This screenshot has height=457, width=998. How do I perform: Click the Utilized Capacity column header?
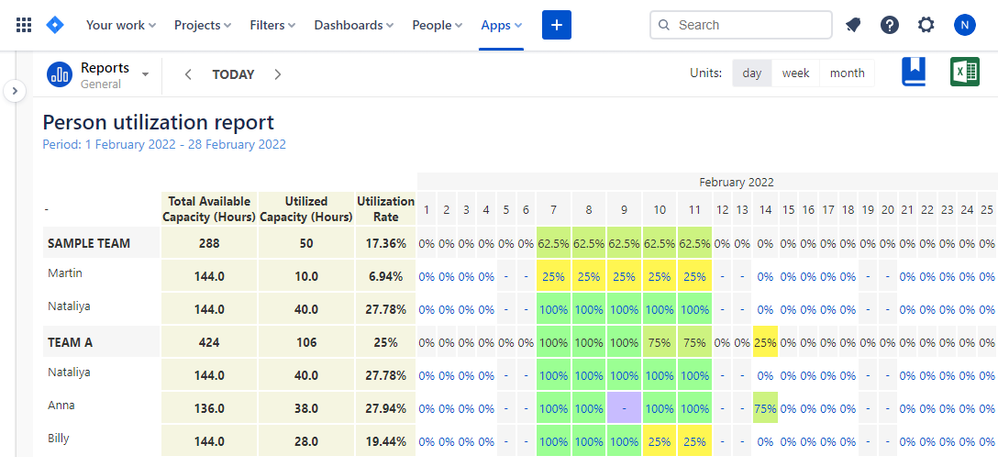point(306,209)
